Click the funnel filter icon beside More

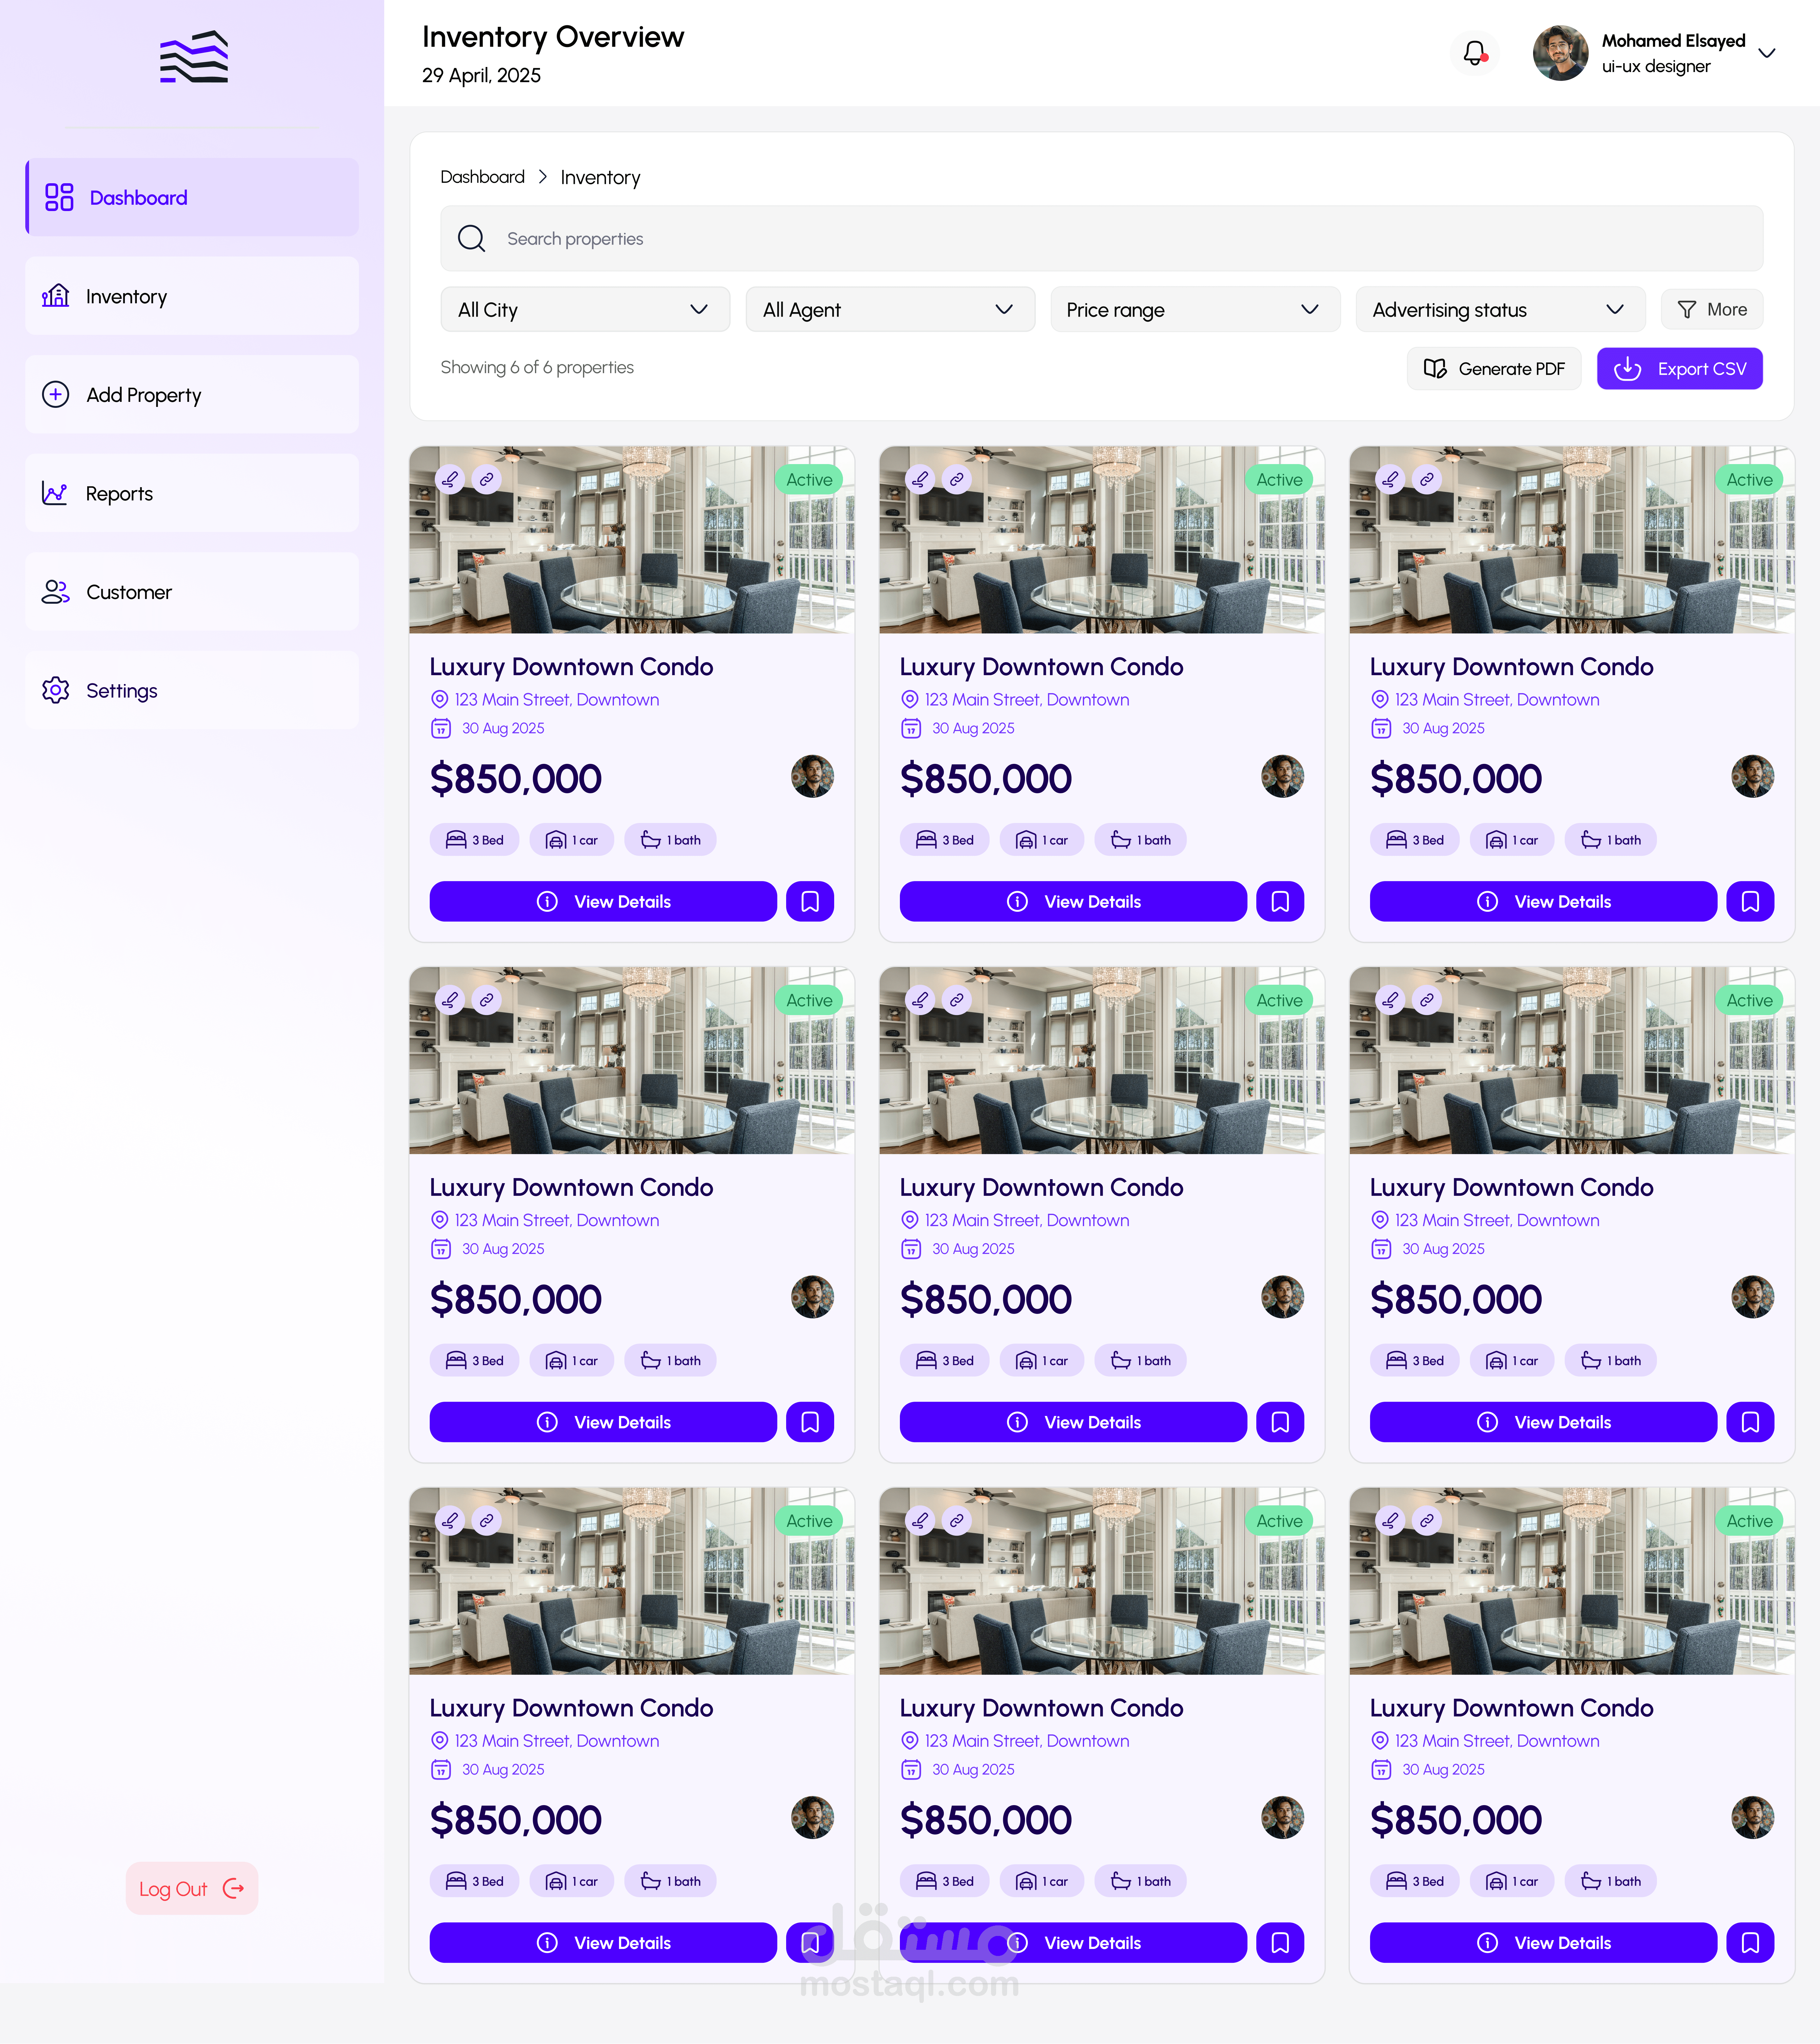click(x=1687, y=310)
